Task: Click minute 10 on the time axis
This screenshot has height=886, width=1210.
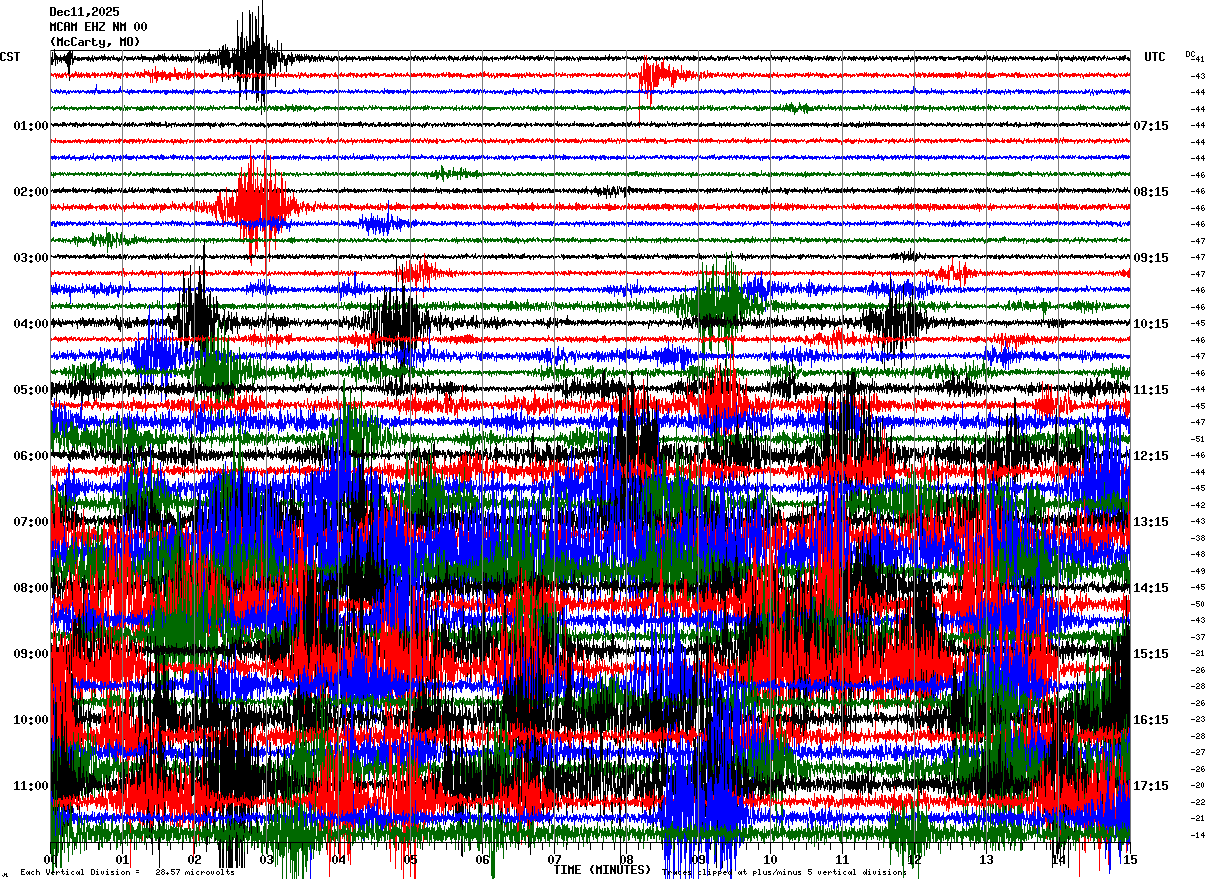Action: click(770, 860)
